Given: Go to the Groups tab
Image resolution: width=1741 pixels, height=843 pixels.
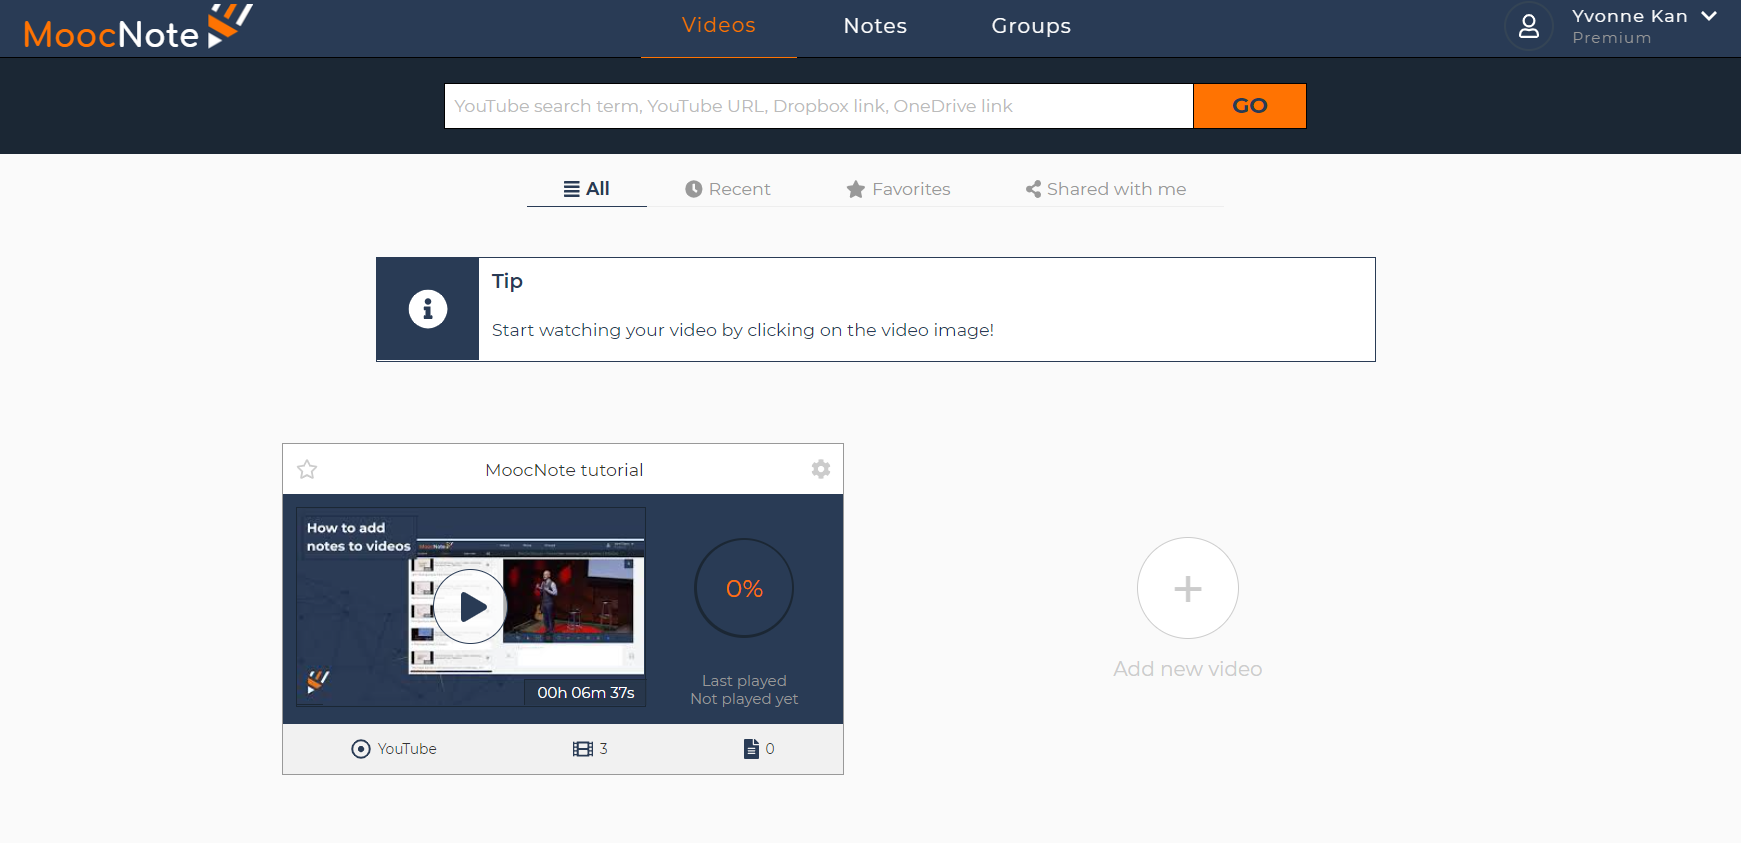Looking at the screenshot, I should [1031, 26].
